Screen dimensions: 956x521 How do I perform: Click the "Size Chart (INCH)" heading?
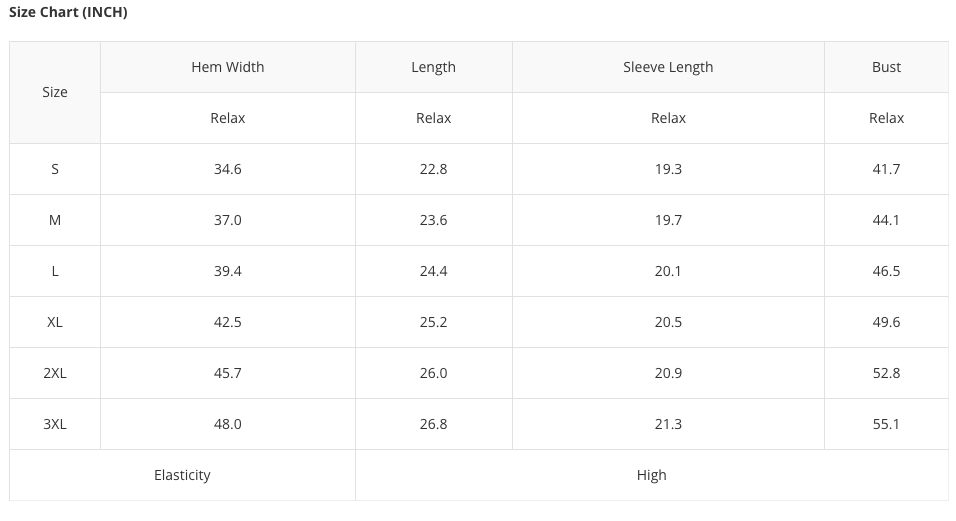pos(68,13)
